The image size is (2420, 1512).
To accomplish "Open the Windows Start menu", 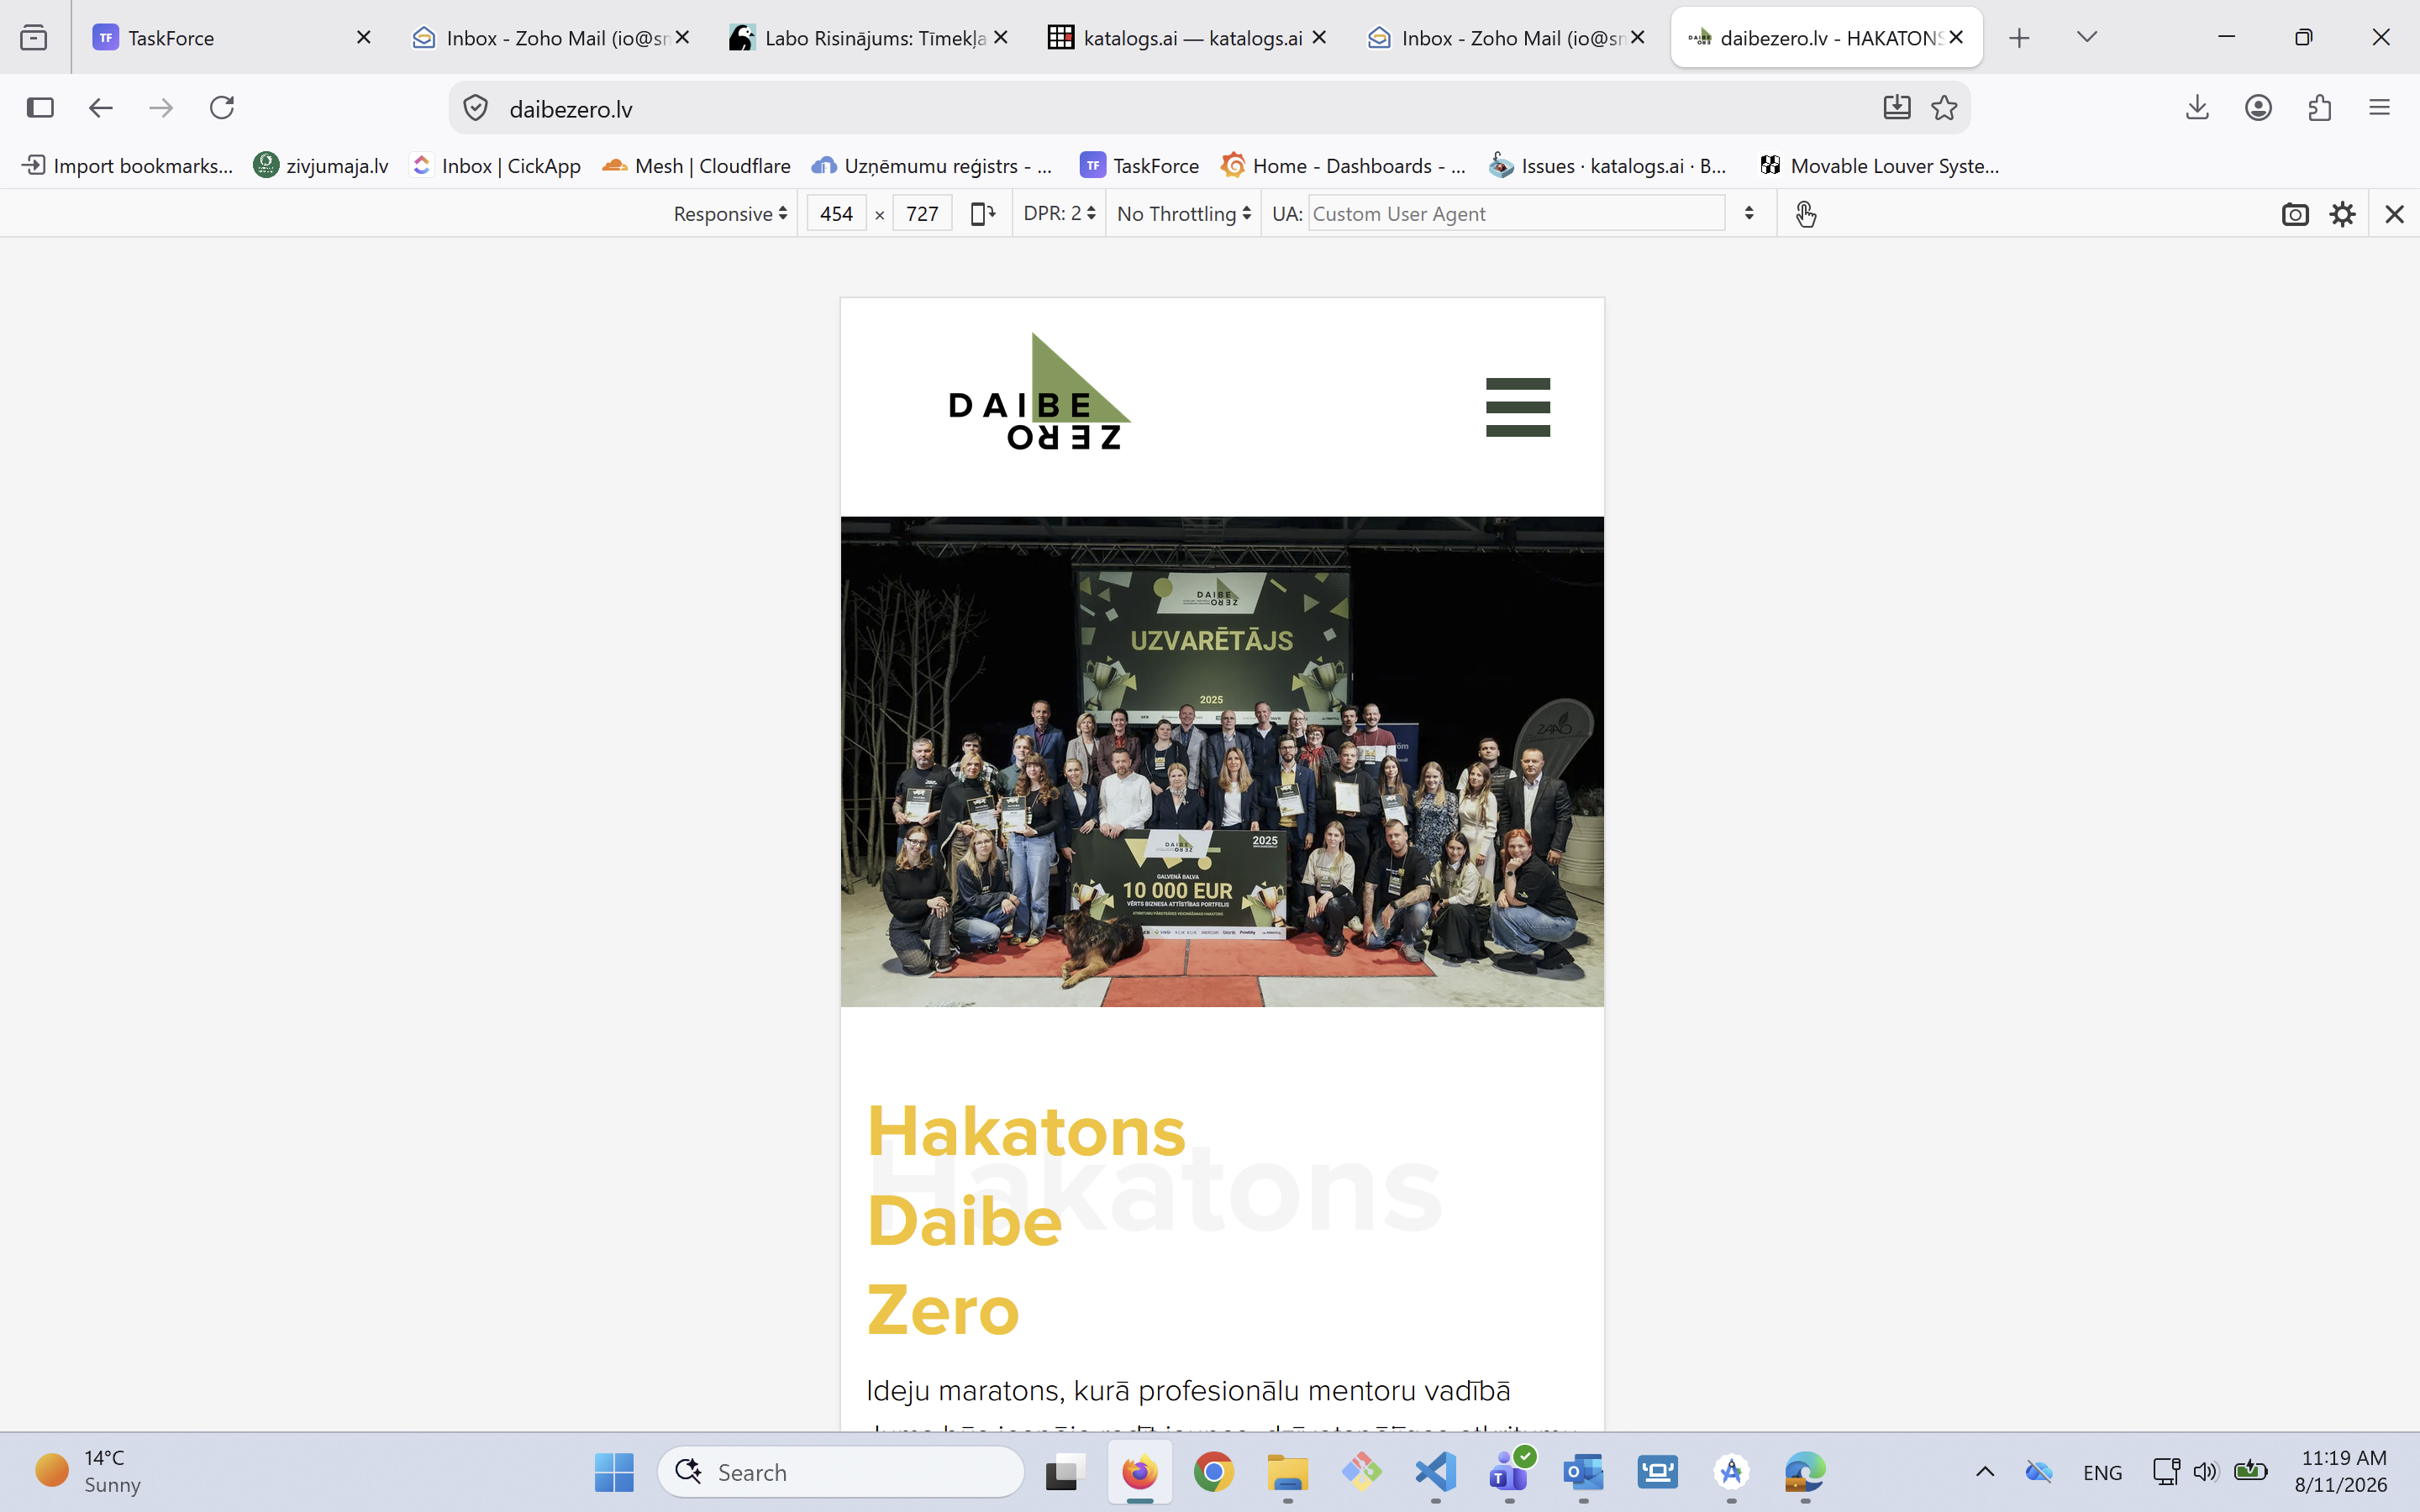I will (614, 1472).
